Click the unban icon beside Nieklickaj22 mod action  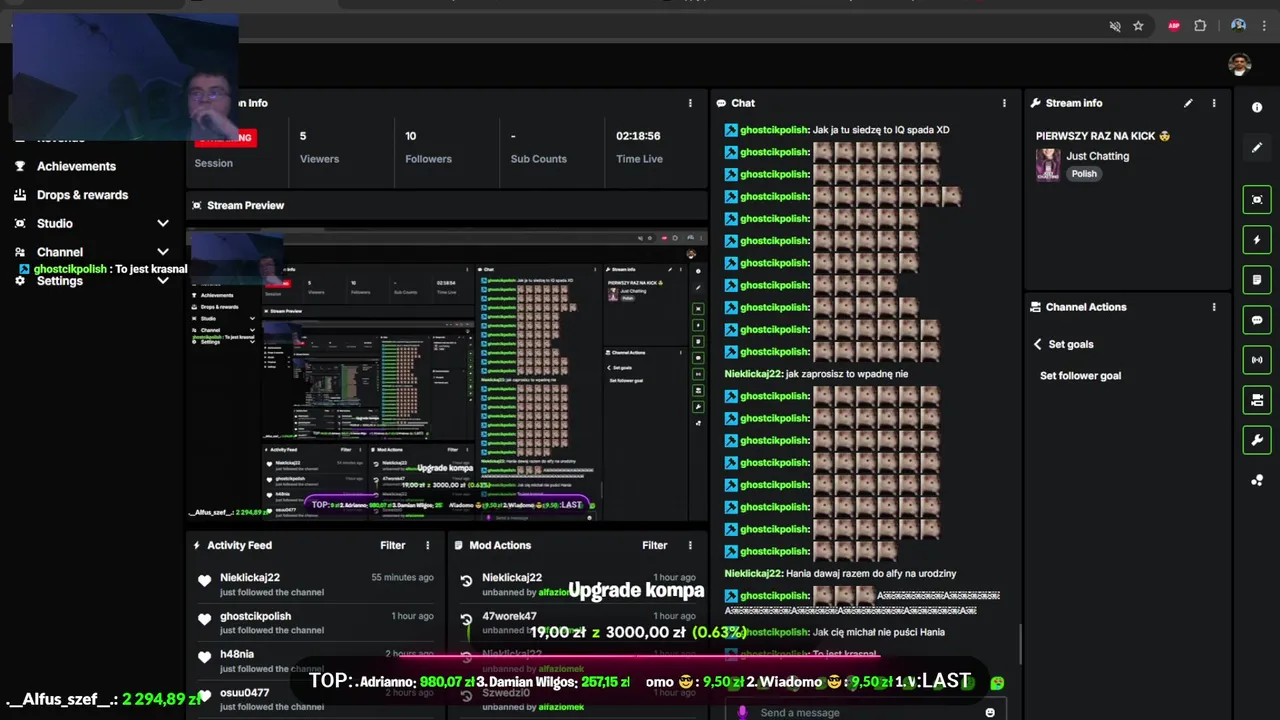click(x=466, y=581)
